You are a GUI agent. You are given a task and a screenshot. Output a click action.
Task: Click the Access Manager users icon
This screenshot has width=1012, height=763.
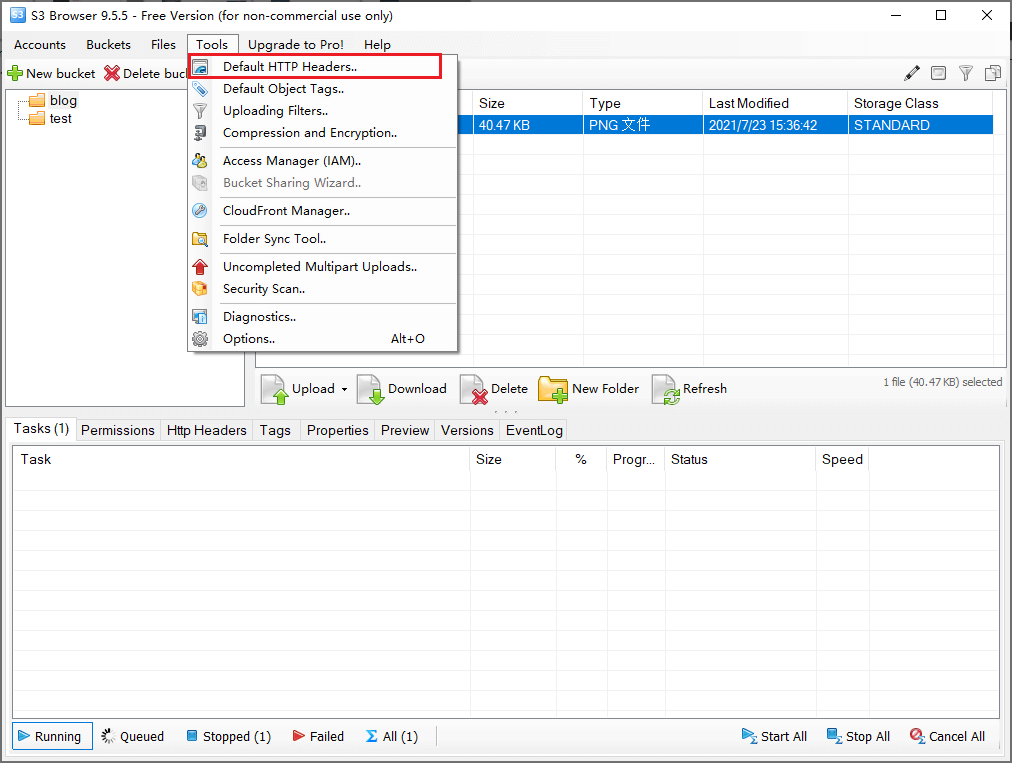(x=200, y=161)
